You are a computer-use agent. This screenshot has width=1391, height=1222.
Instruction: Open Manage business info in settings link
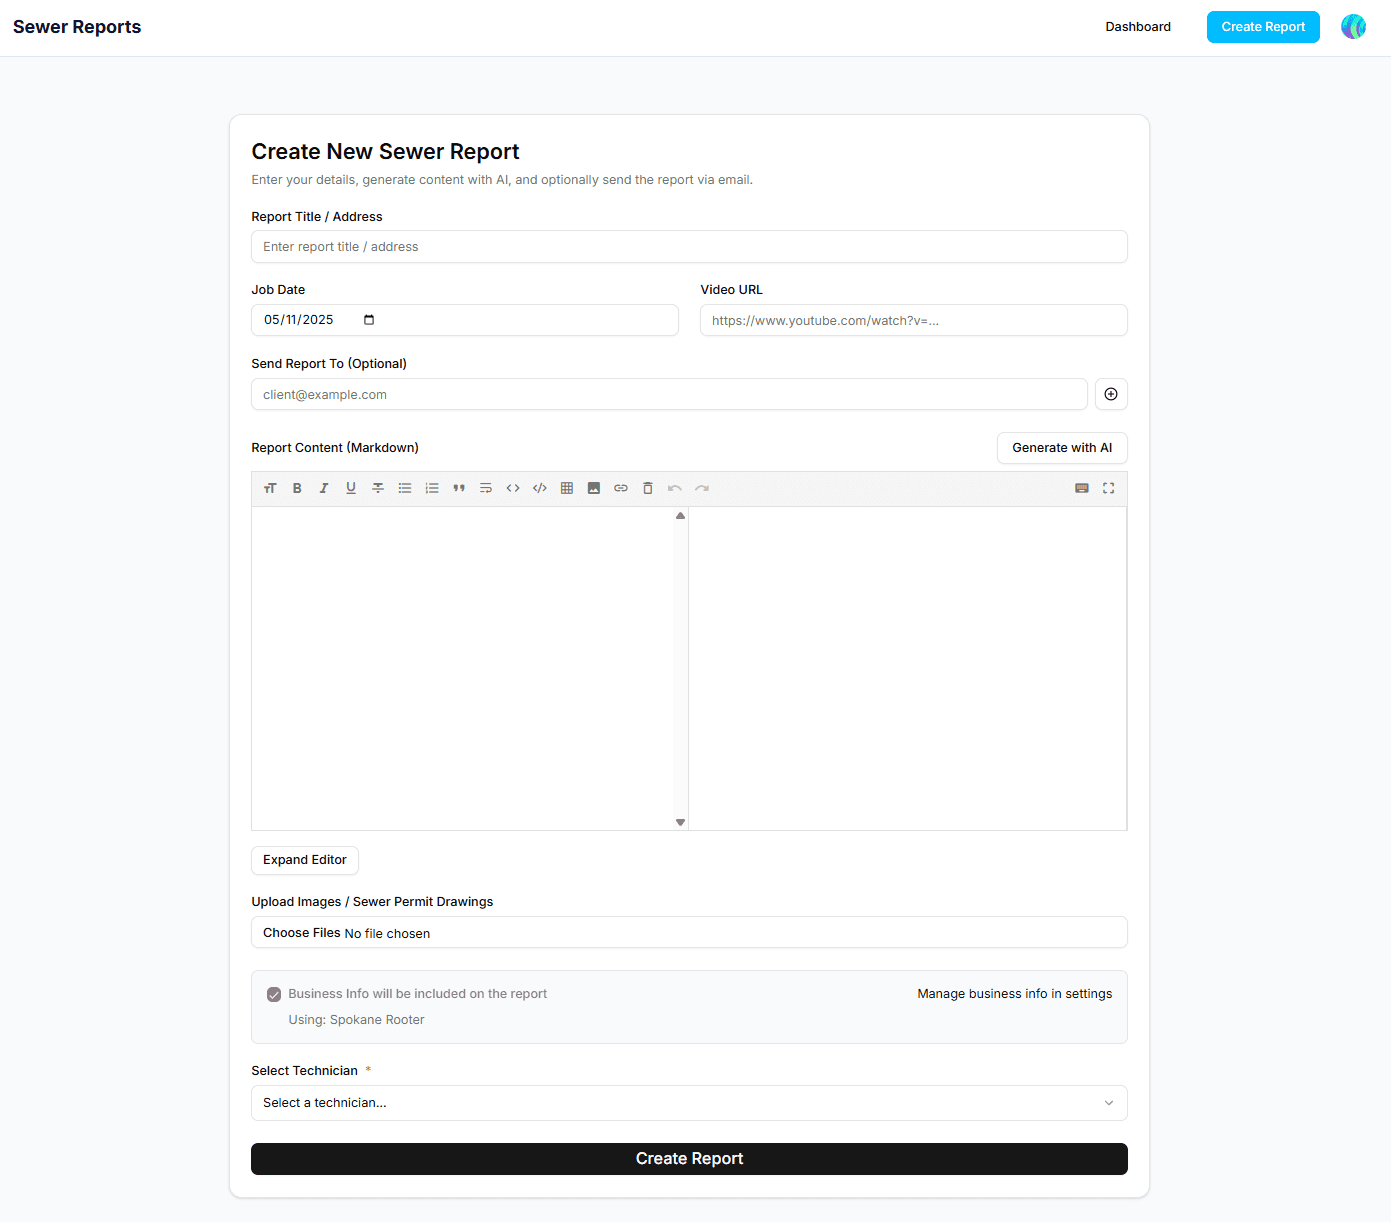pos(1015,994)
